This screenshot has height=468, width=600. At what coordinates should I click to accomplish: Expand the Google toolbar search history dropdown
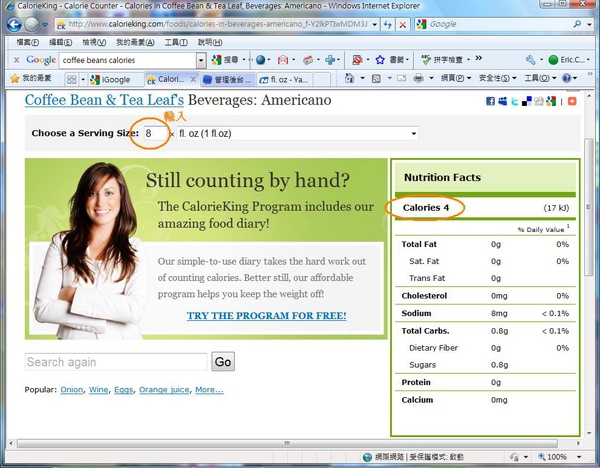(201, 60)
